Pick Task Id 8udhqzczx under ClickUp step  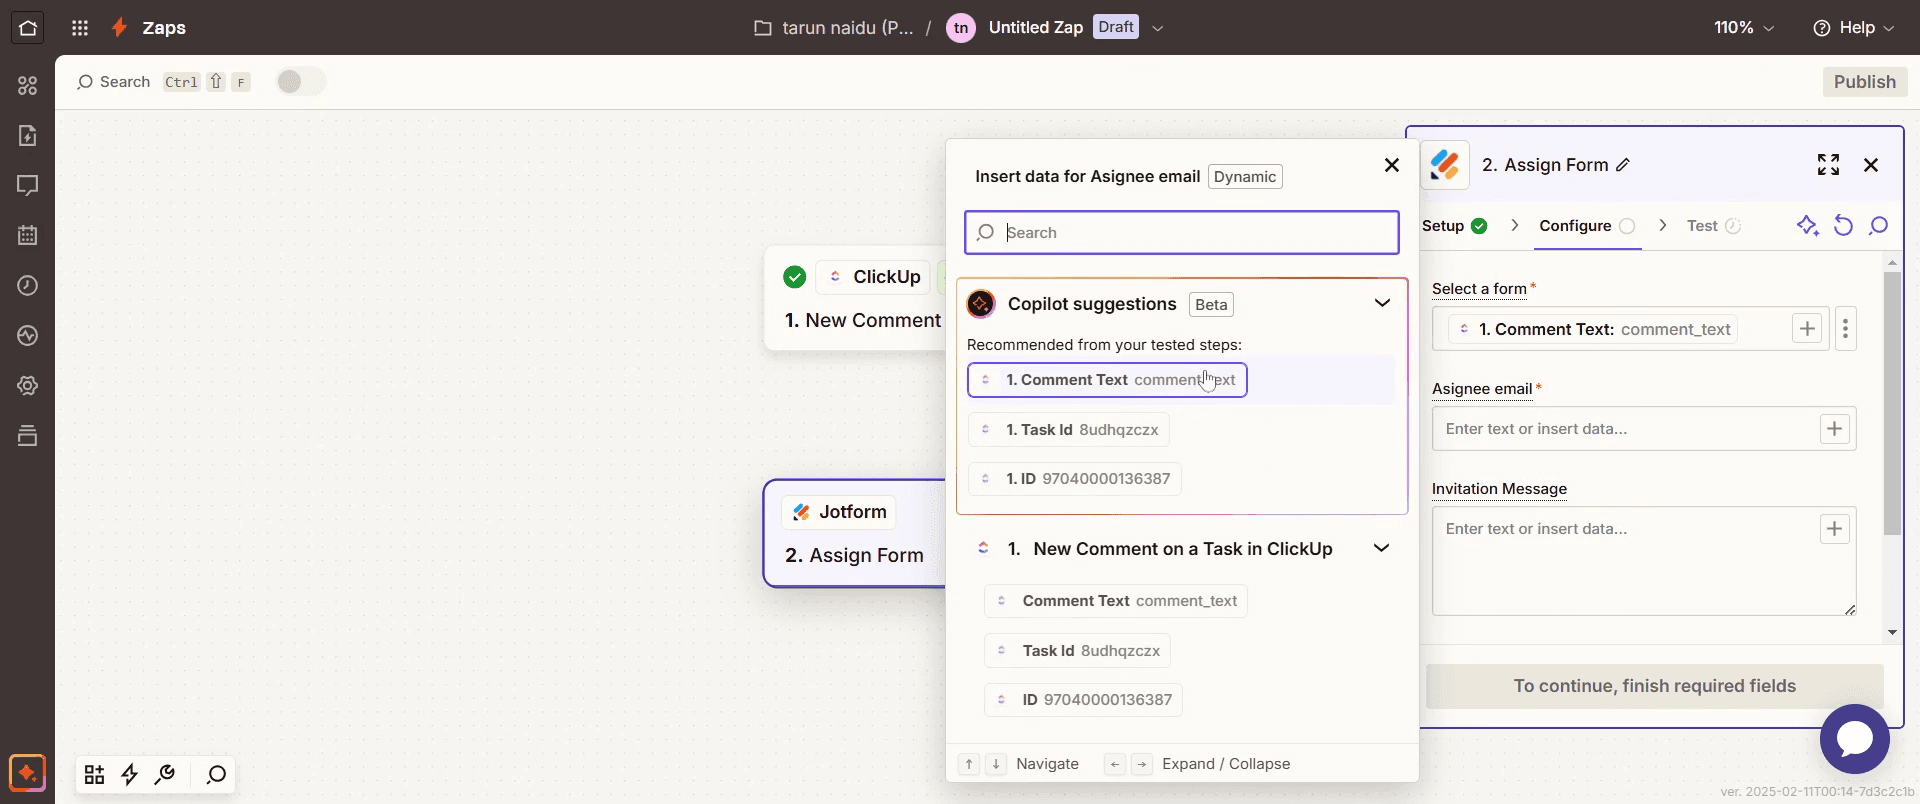[x=1077, y=651]
